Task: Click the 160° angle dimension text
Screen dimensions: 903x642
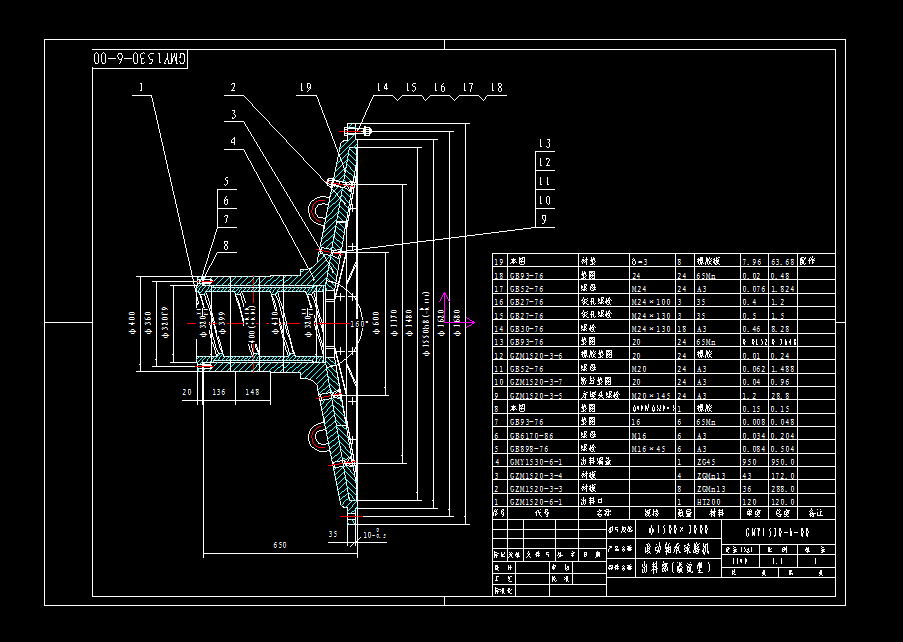Action: point(358,324)
